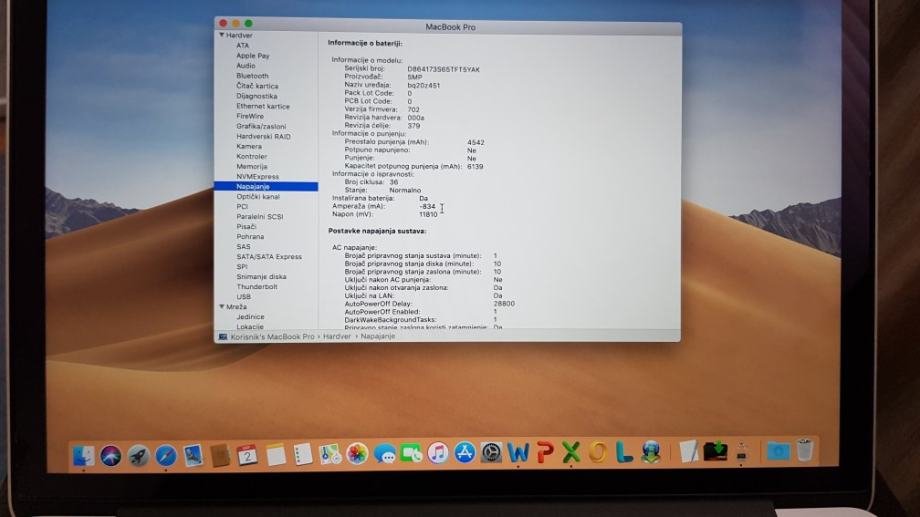Viewport: 920px width, 517px height.
Task: Open globe with green download arrow app
Action: (651, 452)
